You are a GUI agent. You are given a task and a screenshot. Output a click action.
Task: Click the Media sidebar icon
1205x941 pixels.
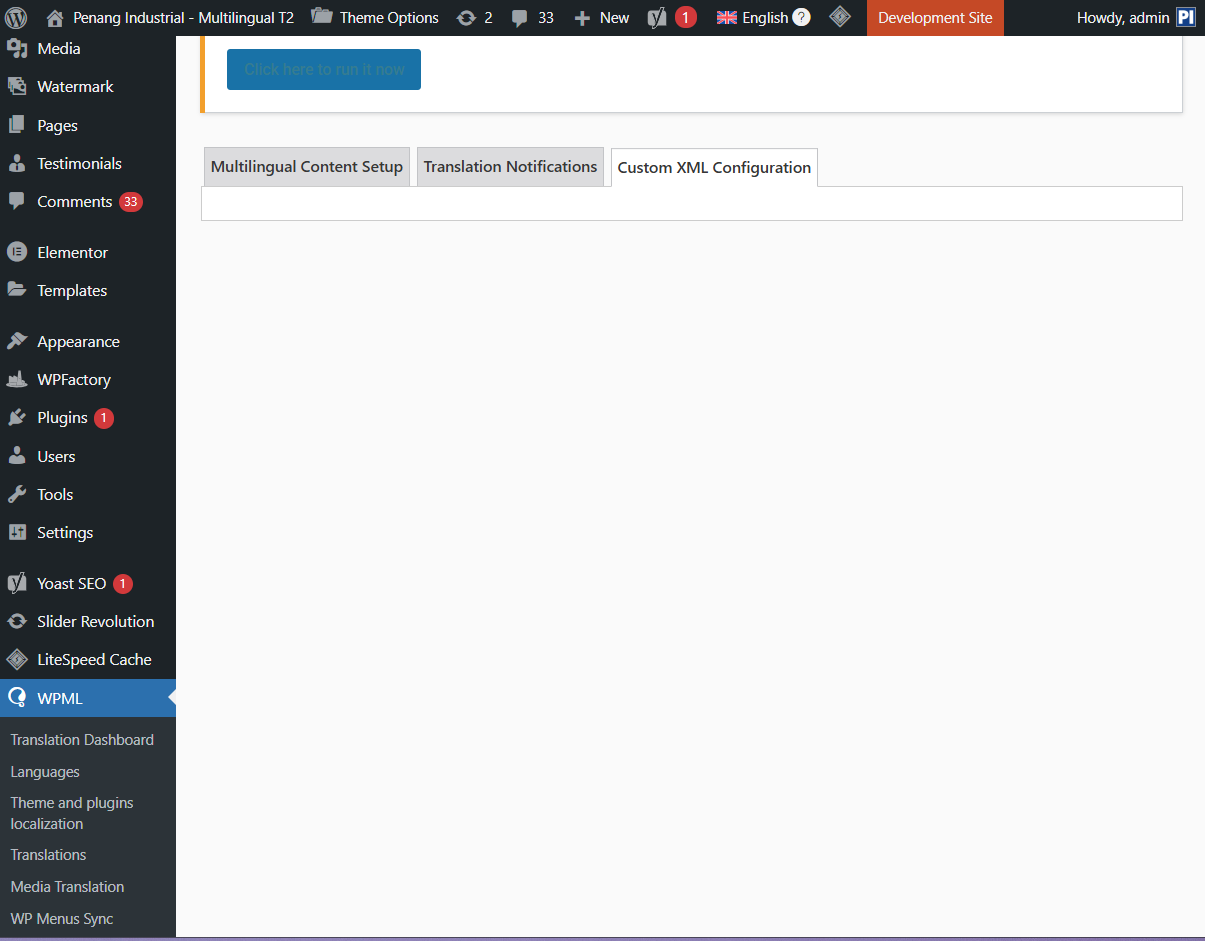[x=17, y=48]
